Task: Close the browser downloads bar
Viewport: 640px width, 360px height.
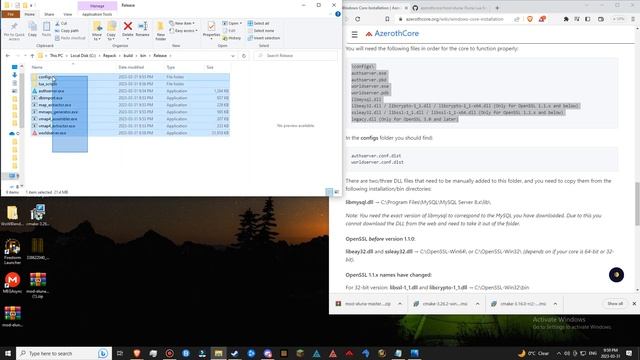Action: tap(634, 304)
